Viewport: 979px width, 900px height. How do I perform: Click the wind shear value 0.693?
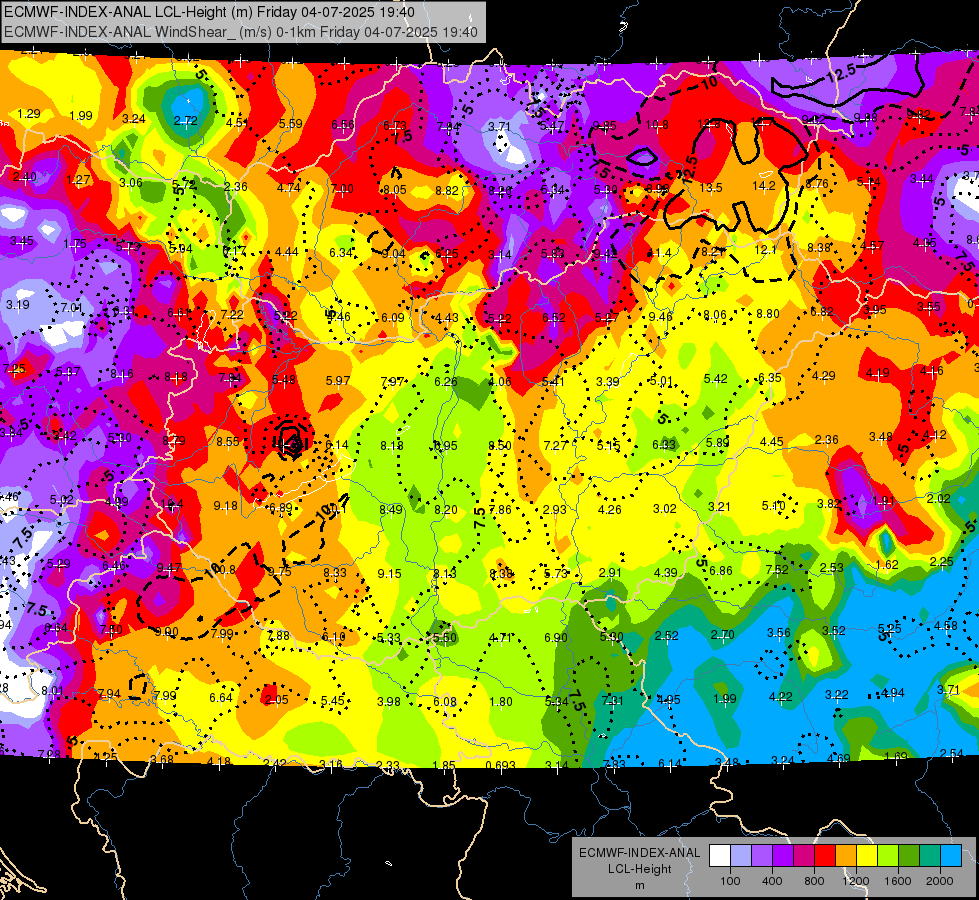coord(501,765)
